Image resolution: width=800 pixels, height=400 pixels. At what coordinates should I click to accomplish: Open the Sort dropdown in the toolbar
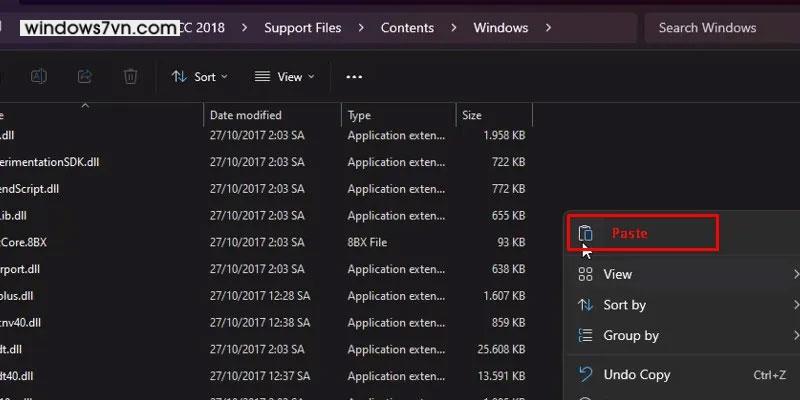click(199, 76)
